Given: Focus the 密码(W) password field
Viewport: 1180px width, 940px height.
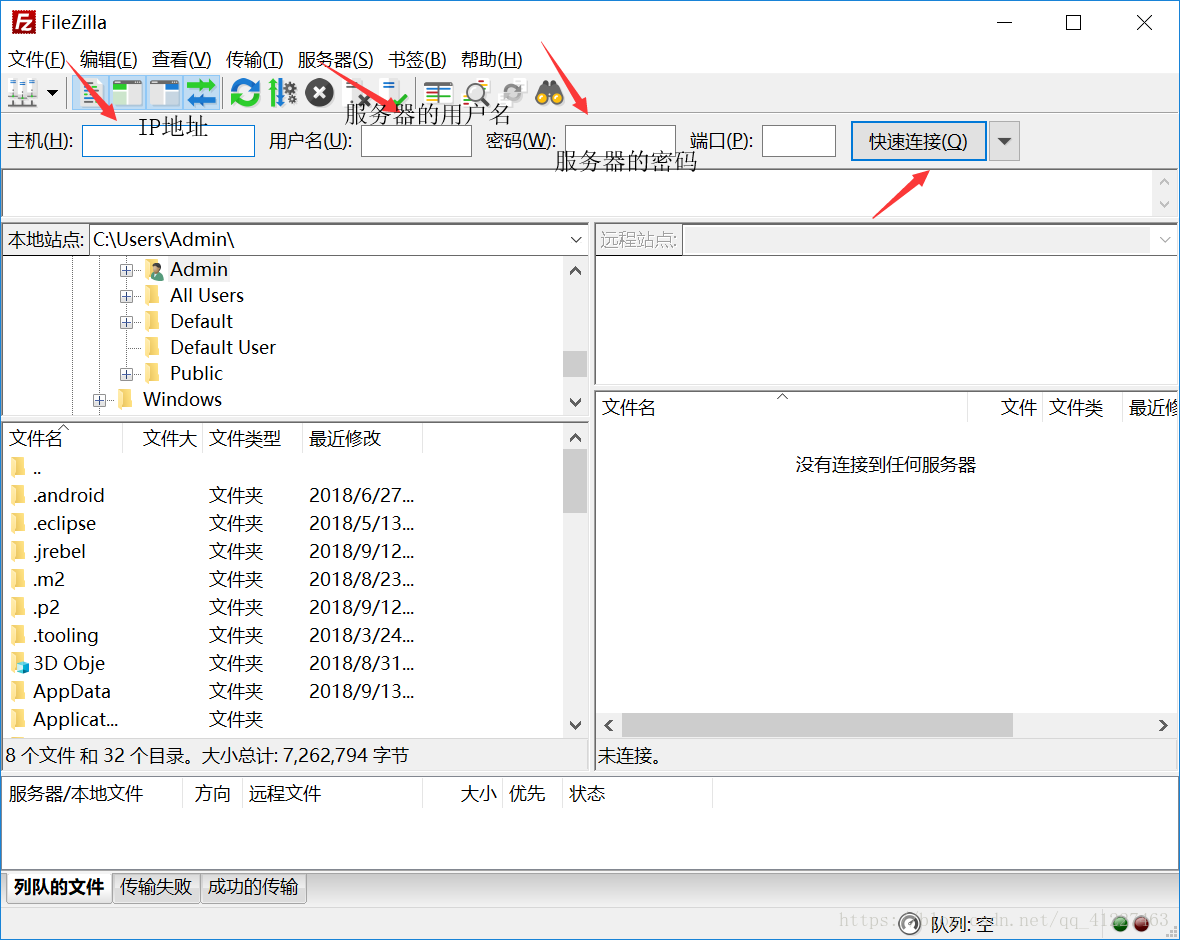Looking at the screenshot, I should click(620, 141).
